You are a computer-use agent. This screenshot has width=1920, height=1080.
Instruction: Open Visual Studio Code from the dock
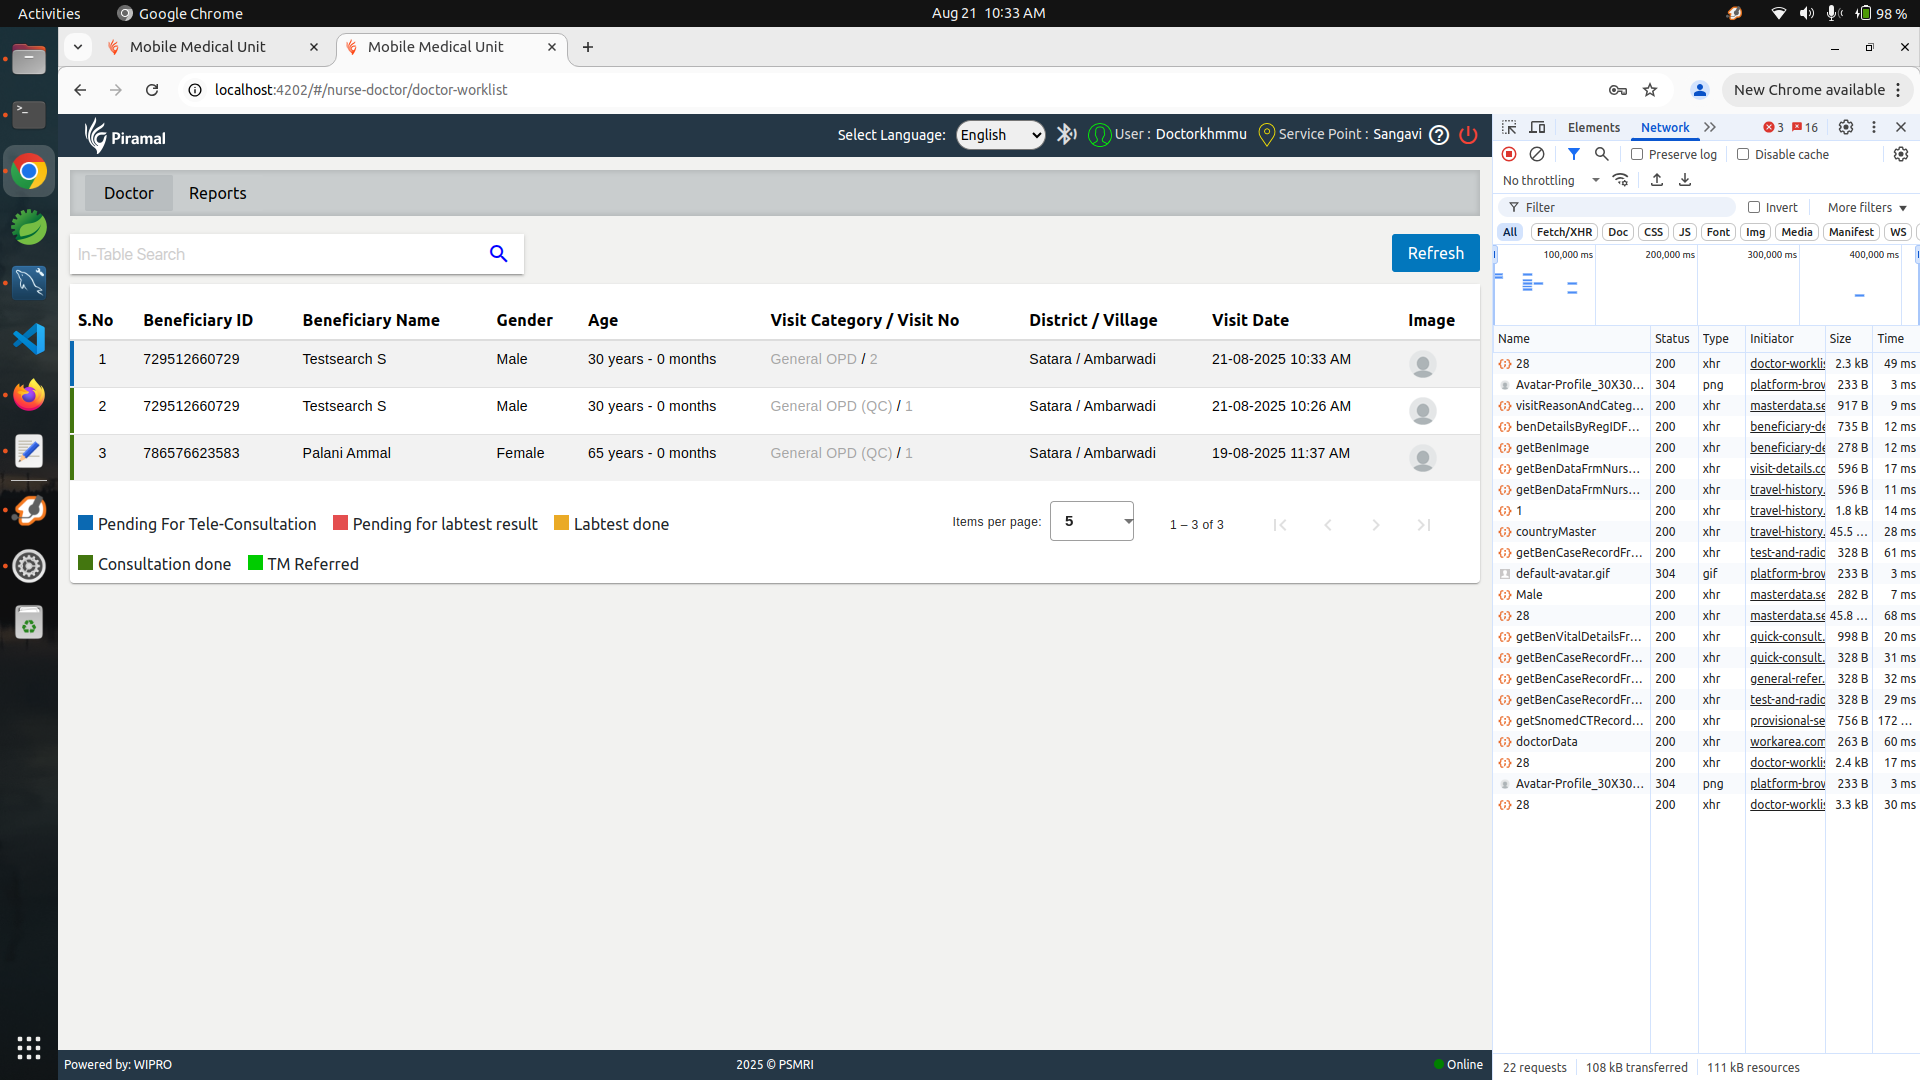pyautogui.click(x=29, y=339)
